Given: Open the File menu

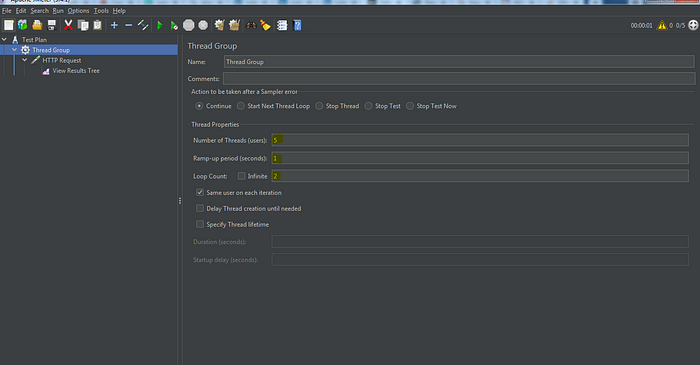Looking at the screenshot, I should pos(7,11).
